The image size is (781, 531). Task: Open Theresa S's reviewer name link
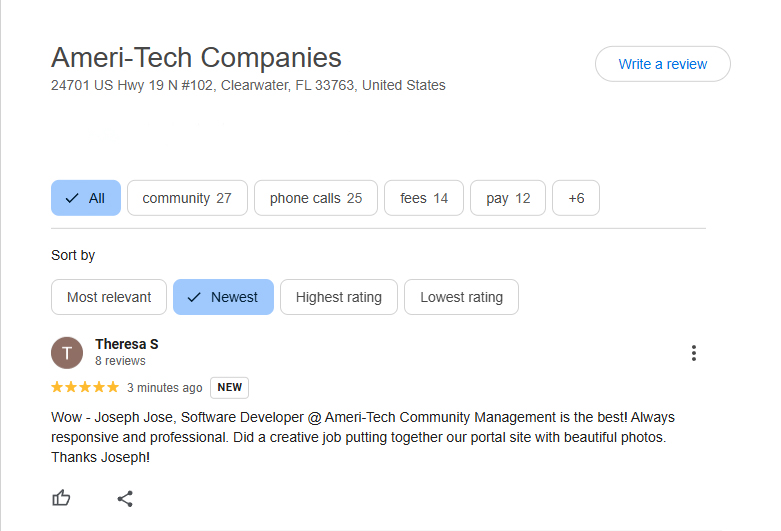(127, 344)
